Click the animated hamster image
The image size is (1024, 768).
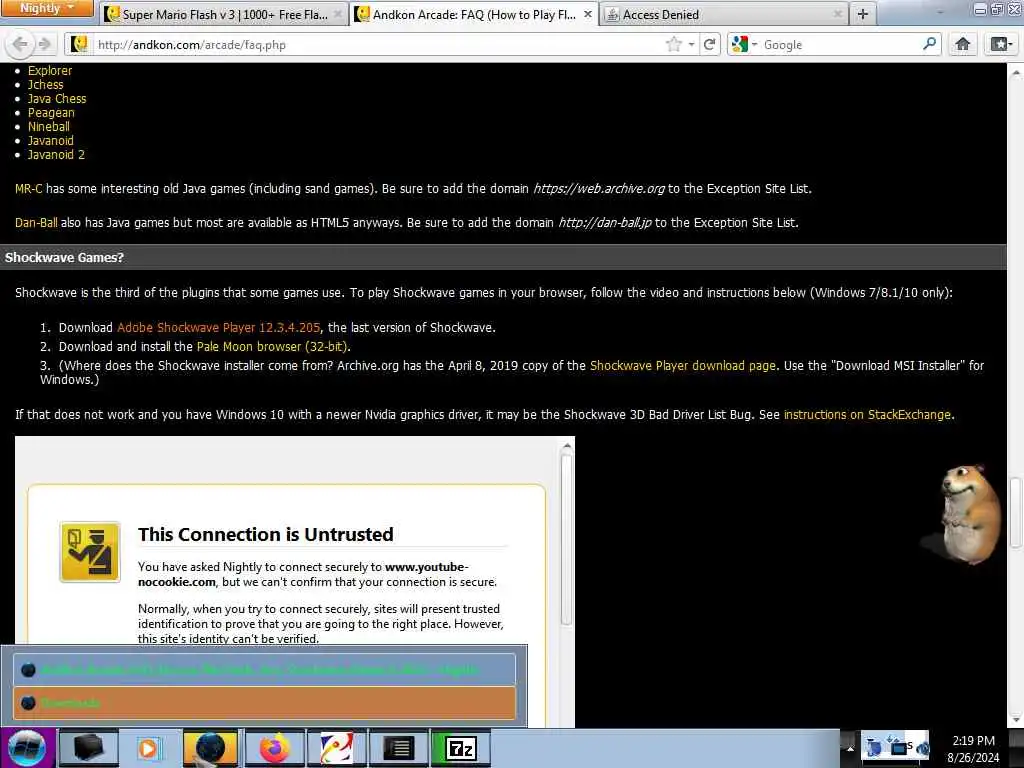coord(961,515)
